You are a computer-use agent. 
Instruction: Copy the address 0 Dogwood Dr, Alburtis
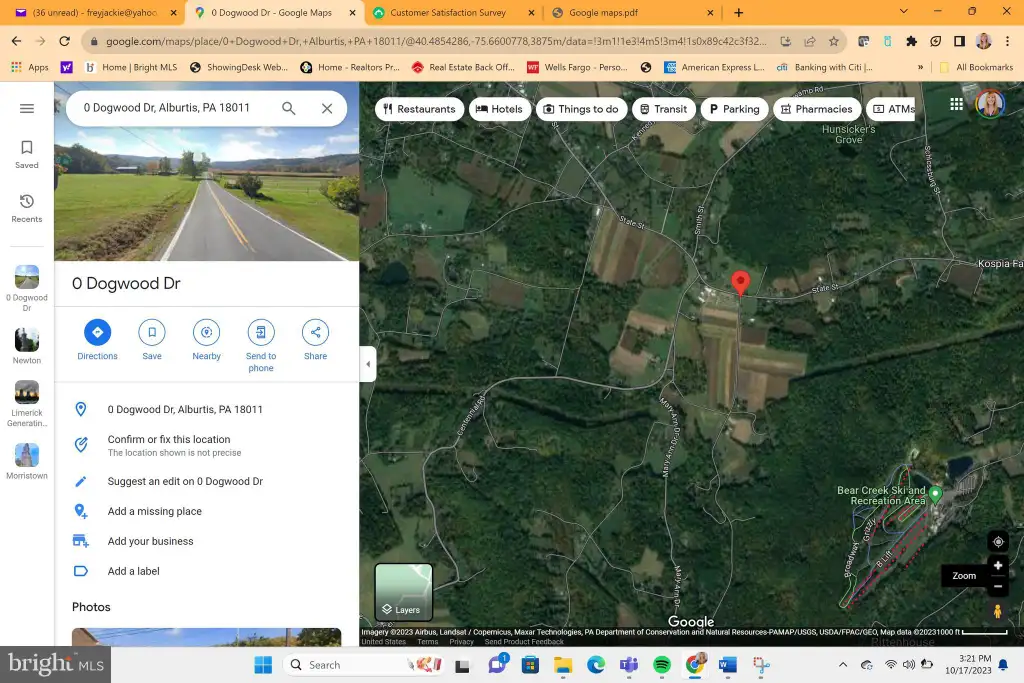click(206, 409)
